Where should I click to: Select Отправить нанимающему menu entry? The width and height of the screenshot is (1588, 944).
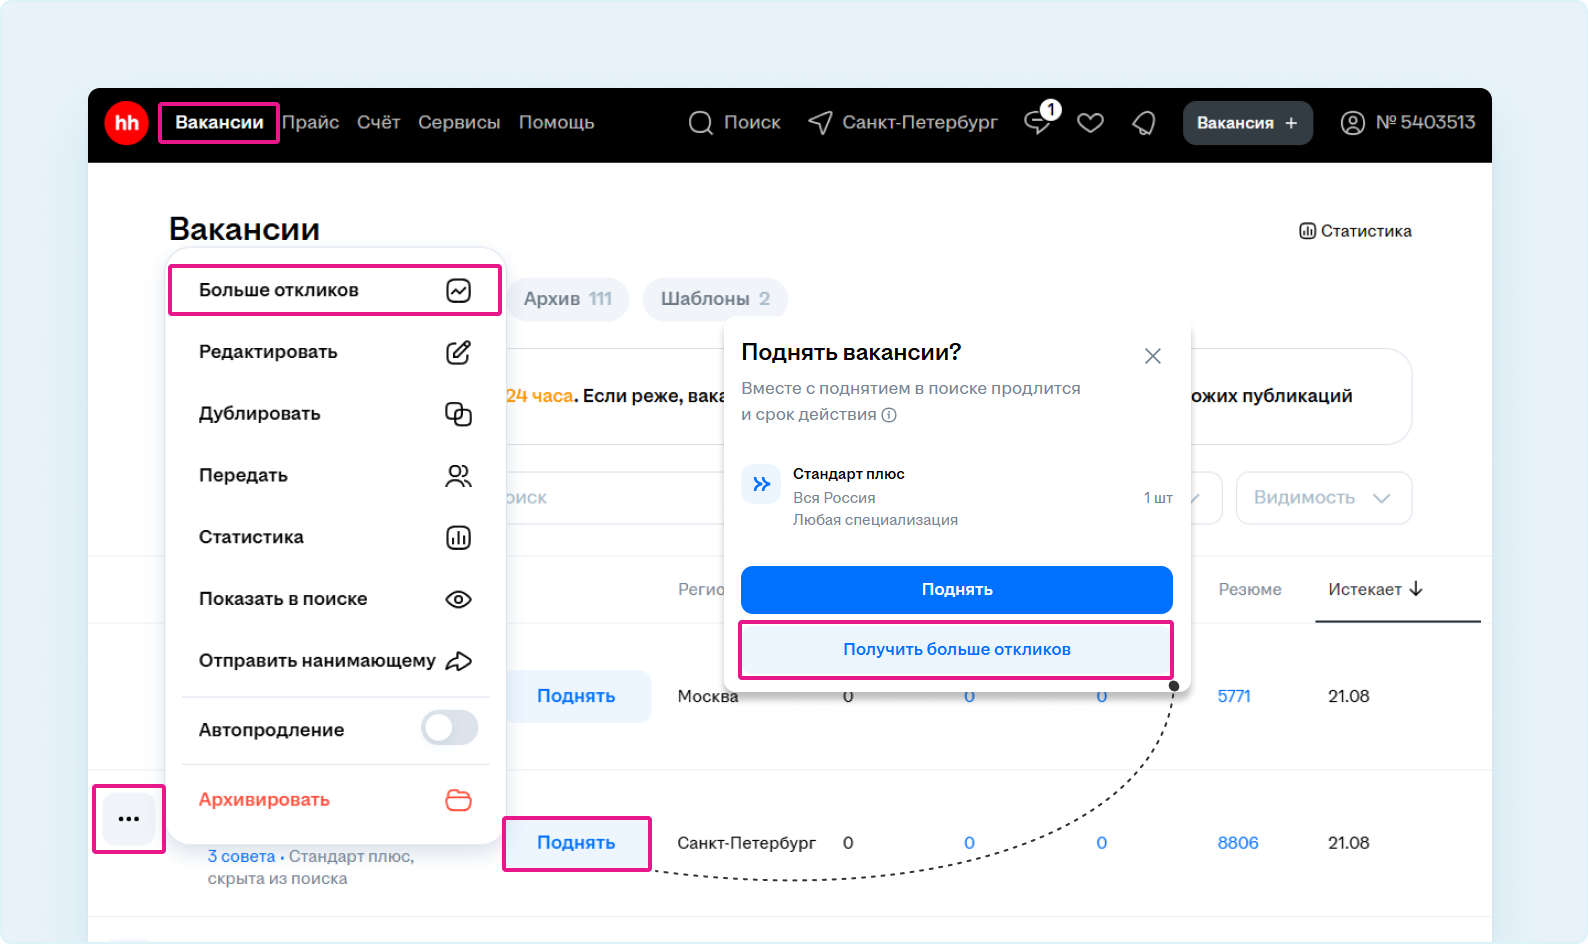pos(335,661)
